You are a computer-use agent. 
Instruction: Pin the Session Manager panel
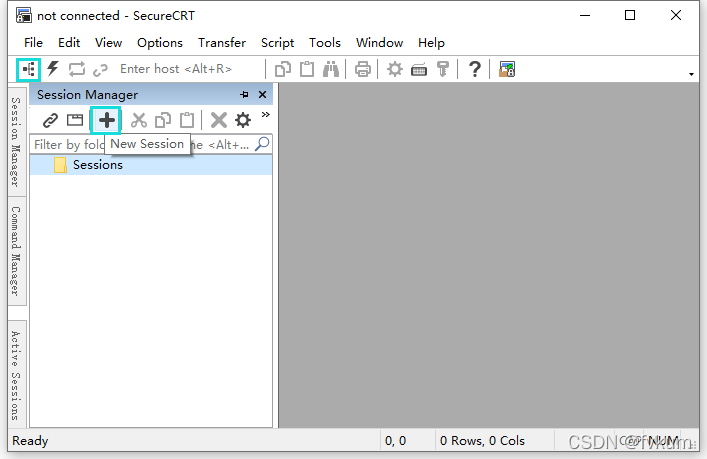[244, 95]
